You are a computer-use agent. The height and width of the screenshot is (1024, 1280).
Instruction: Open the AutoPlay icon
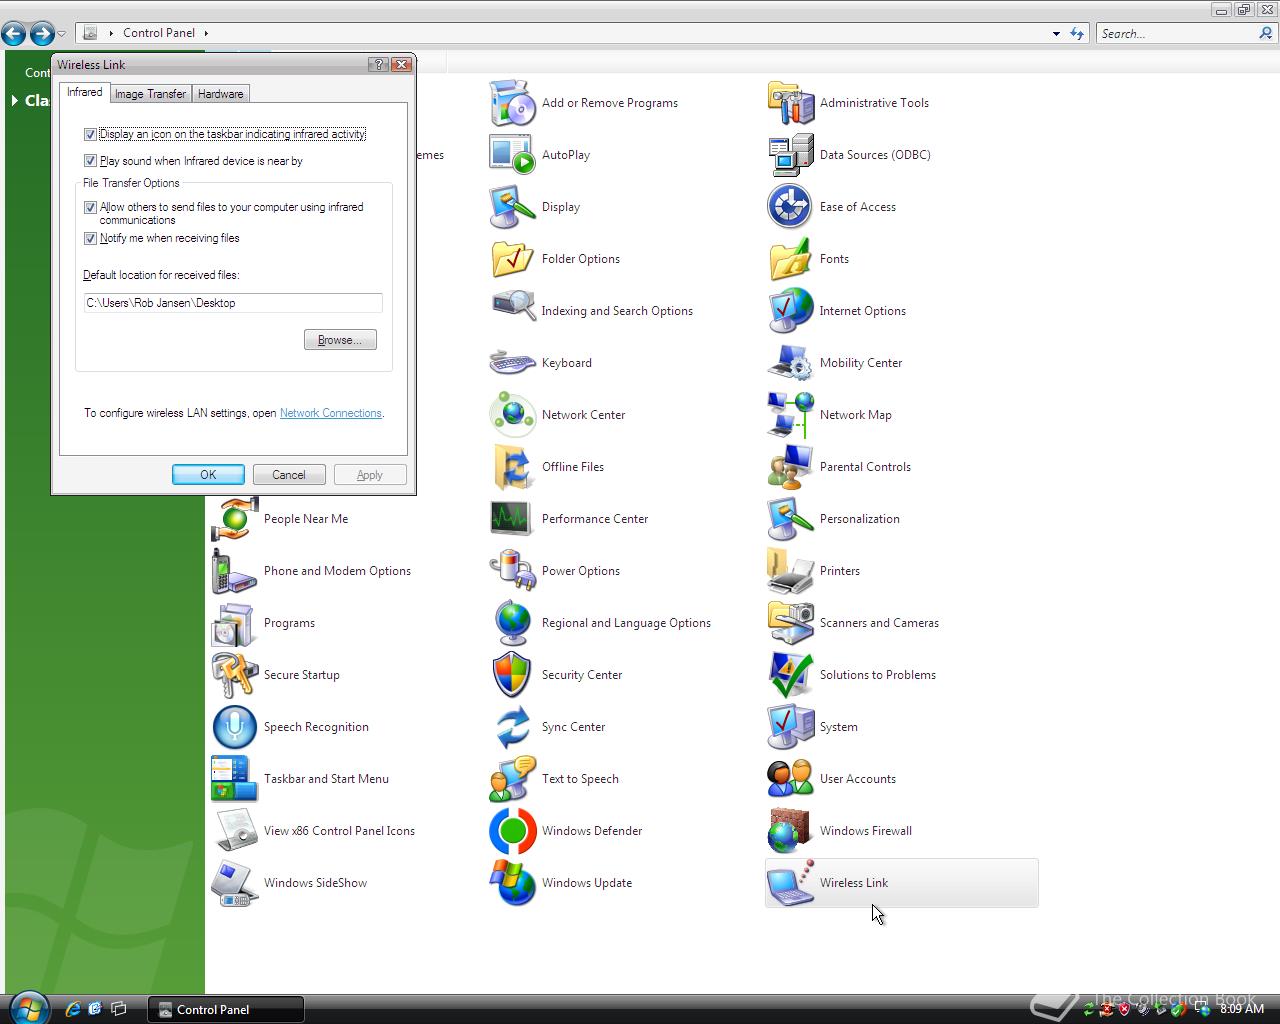[x=513, y=155]
